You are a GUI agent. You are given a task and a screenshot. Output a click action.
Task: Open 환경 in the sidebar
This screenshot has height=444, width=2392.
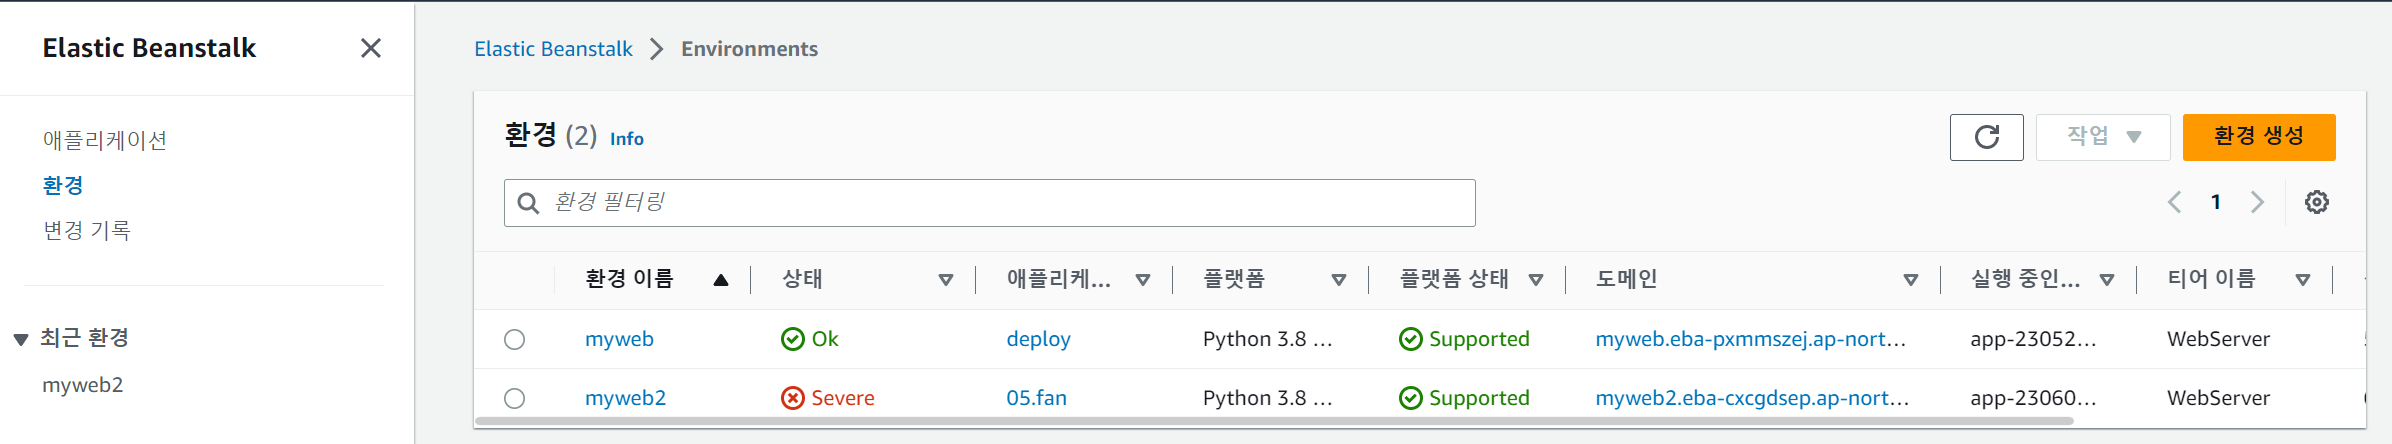pos(63,185)
